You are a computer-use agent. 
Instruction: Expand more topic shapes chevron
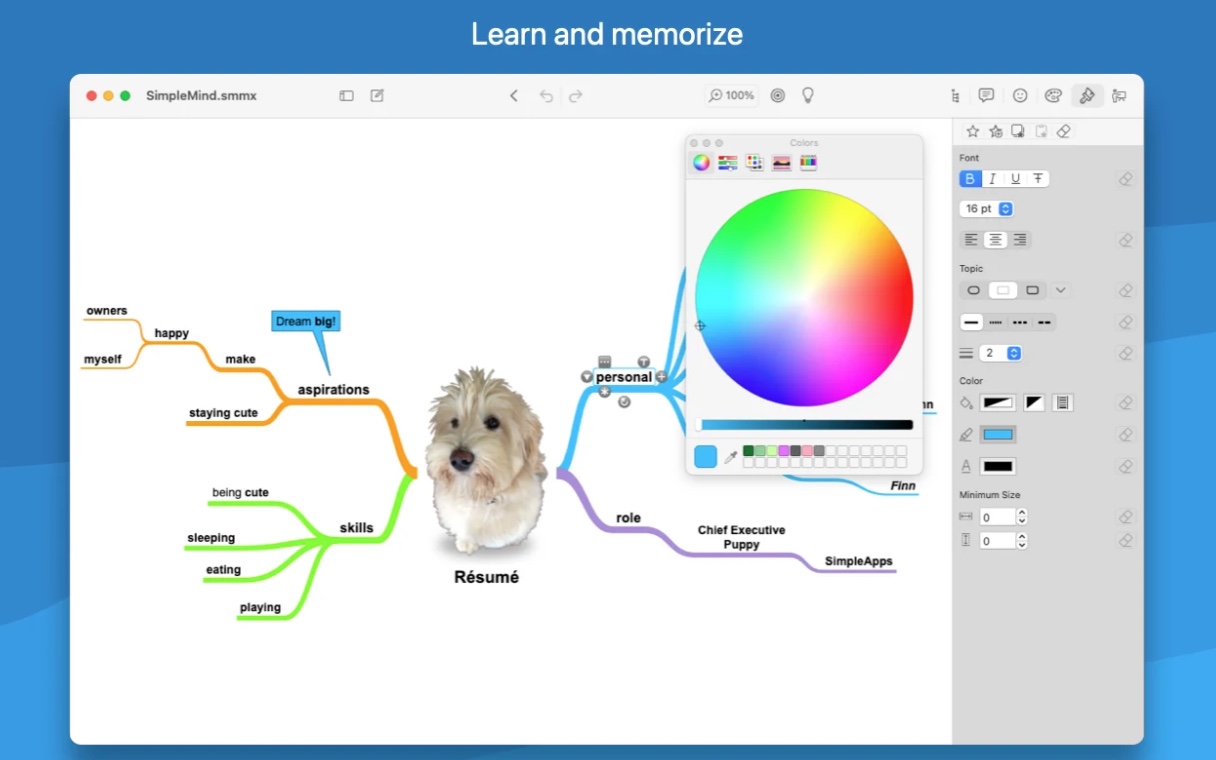pyautogui.click(x=1061, y=291)
